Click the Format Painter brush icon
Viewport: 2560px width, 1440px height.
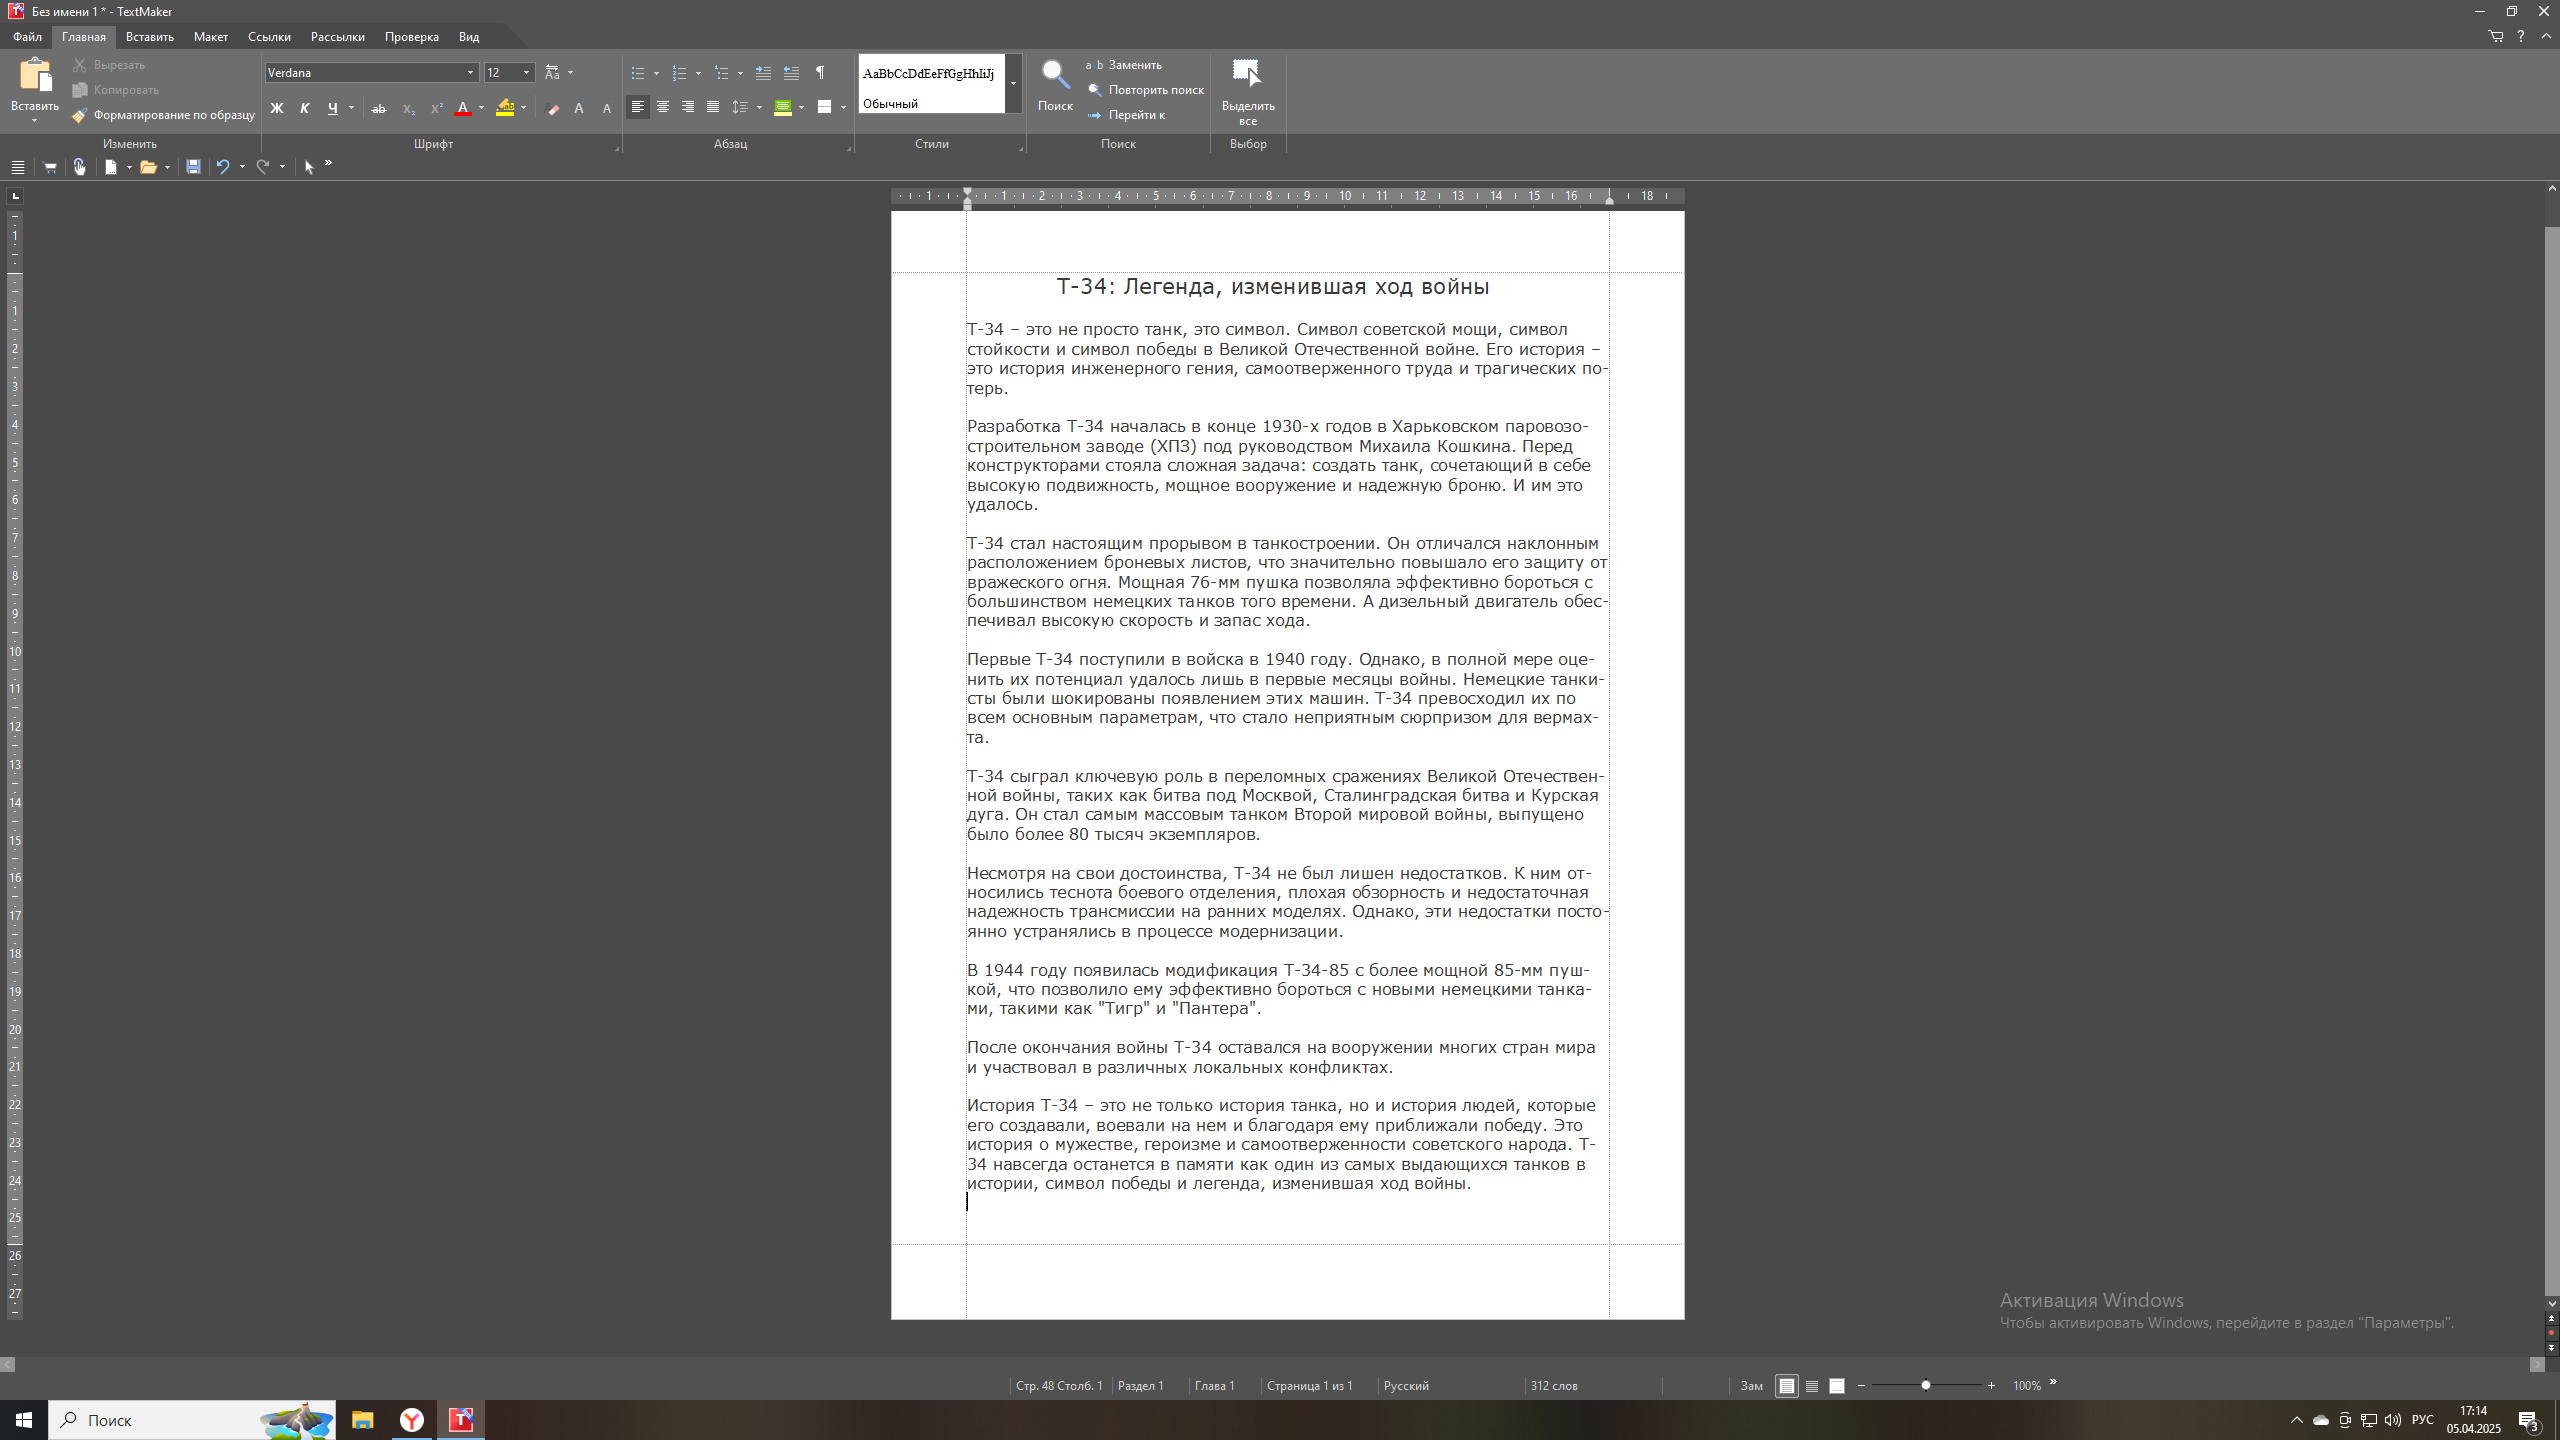click(80, 115)
